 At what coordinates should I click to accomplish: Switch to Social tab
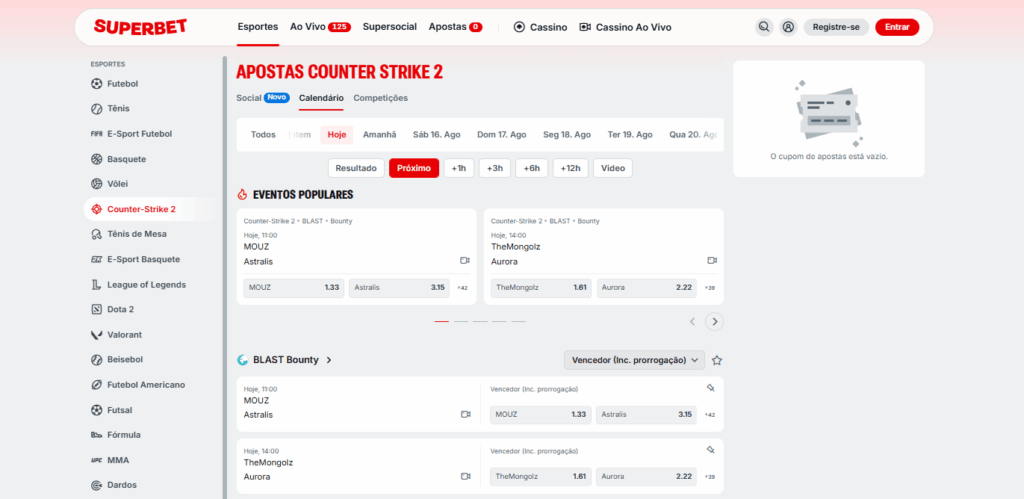click(263, 98)
